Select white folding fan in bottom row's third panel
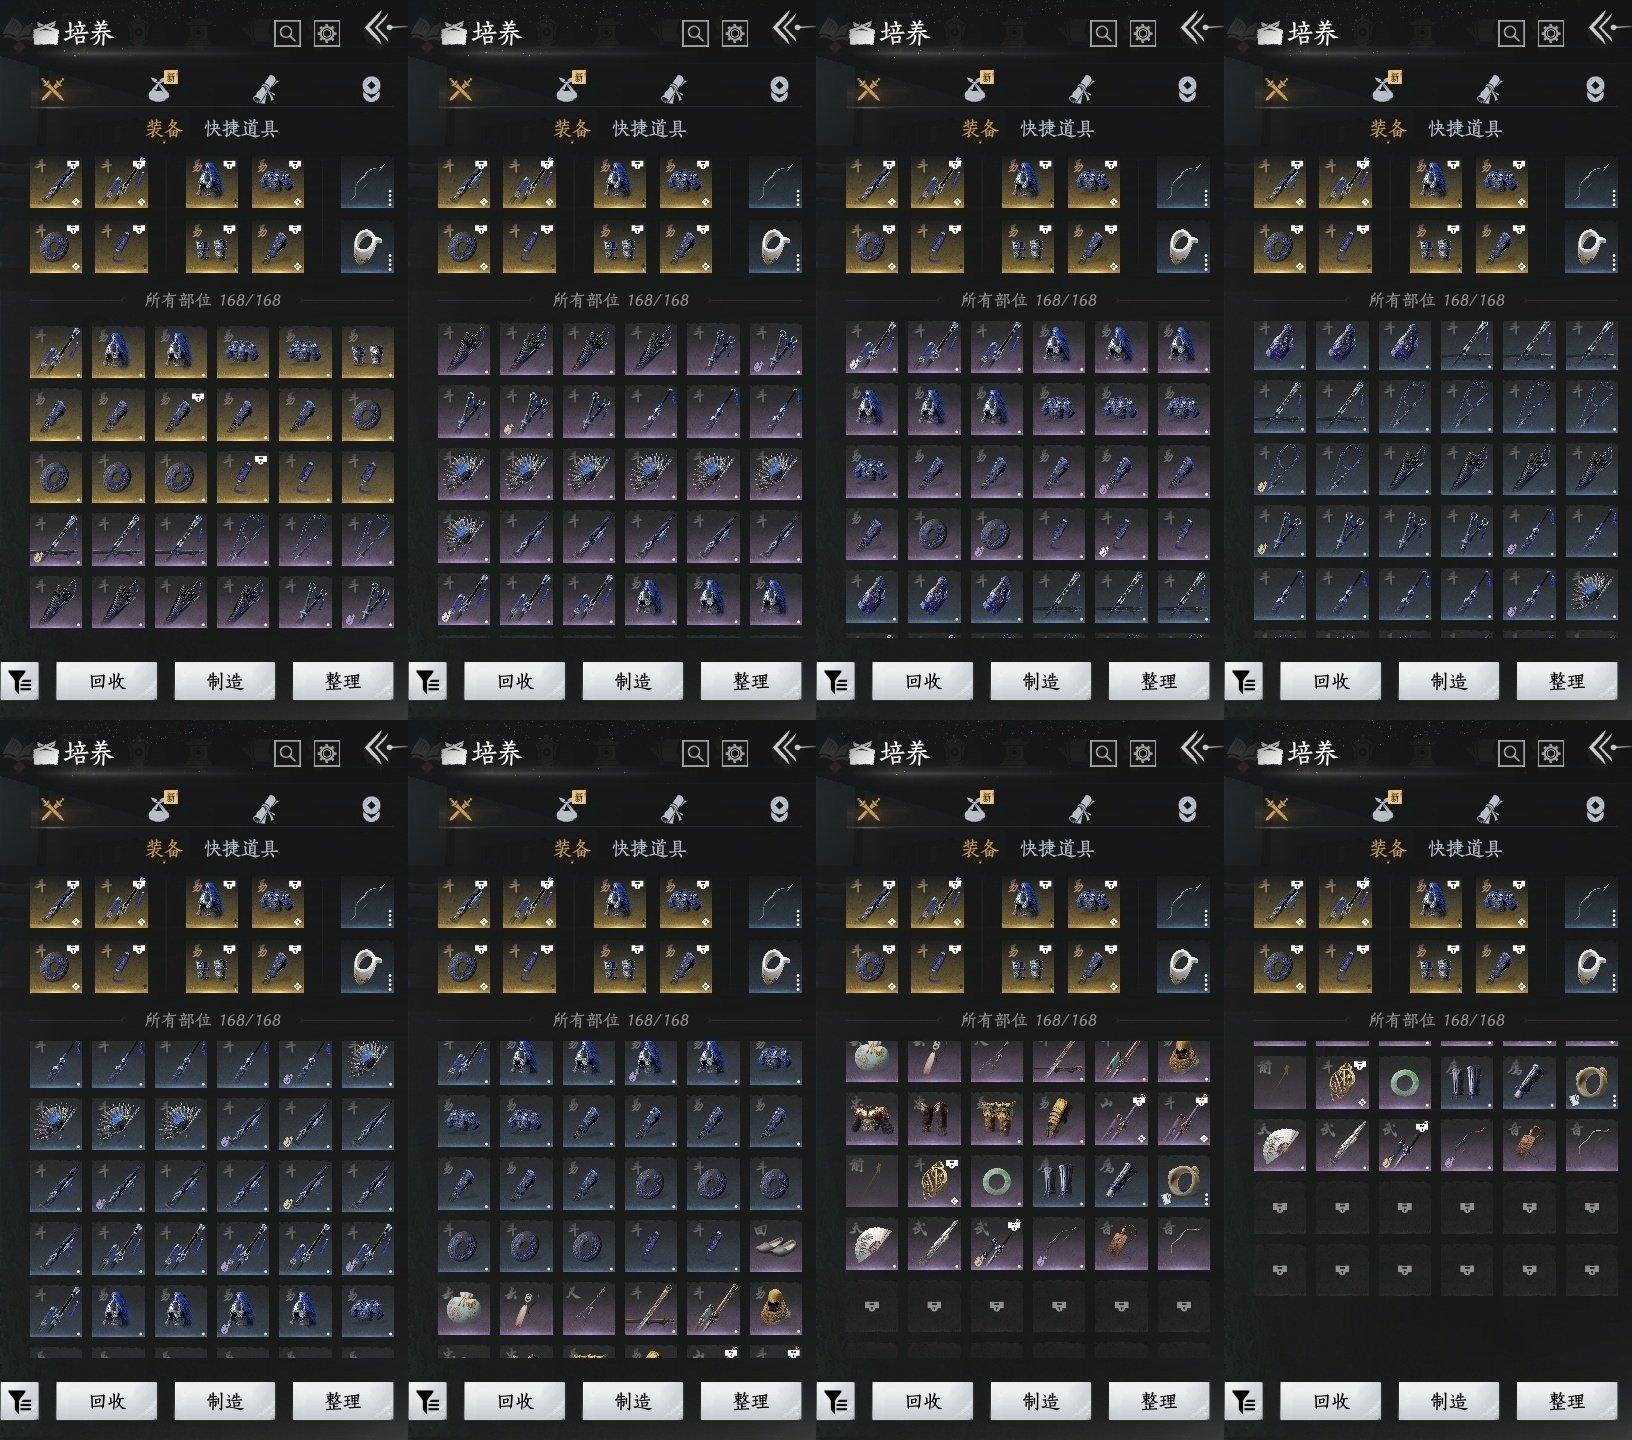 pyautogui.click(x=872, y=1245)
